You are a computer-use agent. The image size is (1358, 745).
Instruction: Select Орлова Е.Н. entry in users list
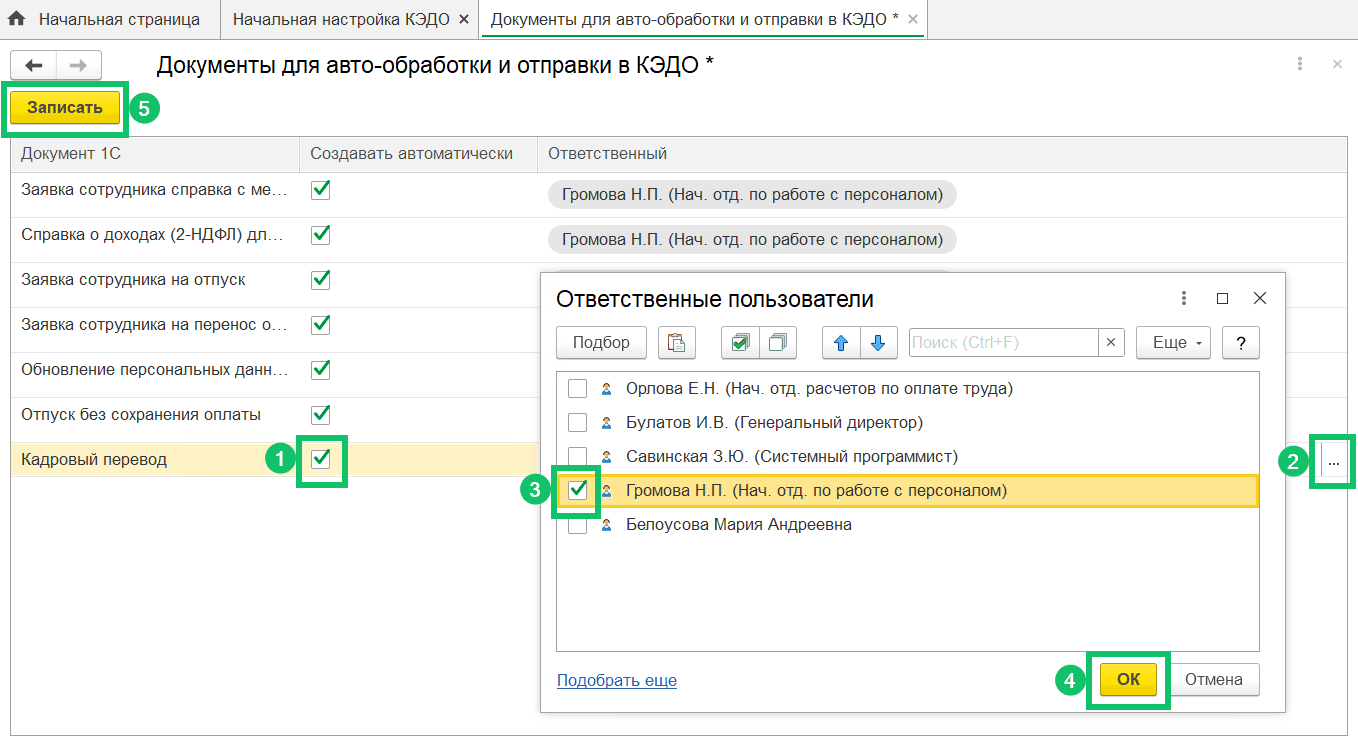pos(819,389)
